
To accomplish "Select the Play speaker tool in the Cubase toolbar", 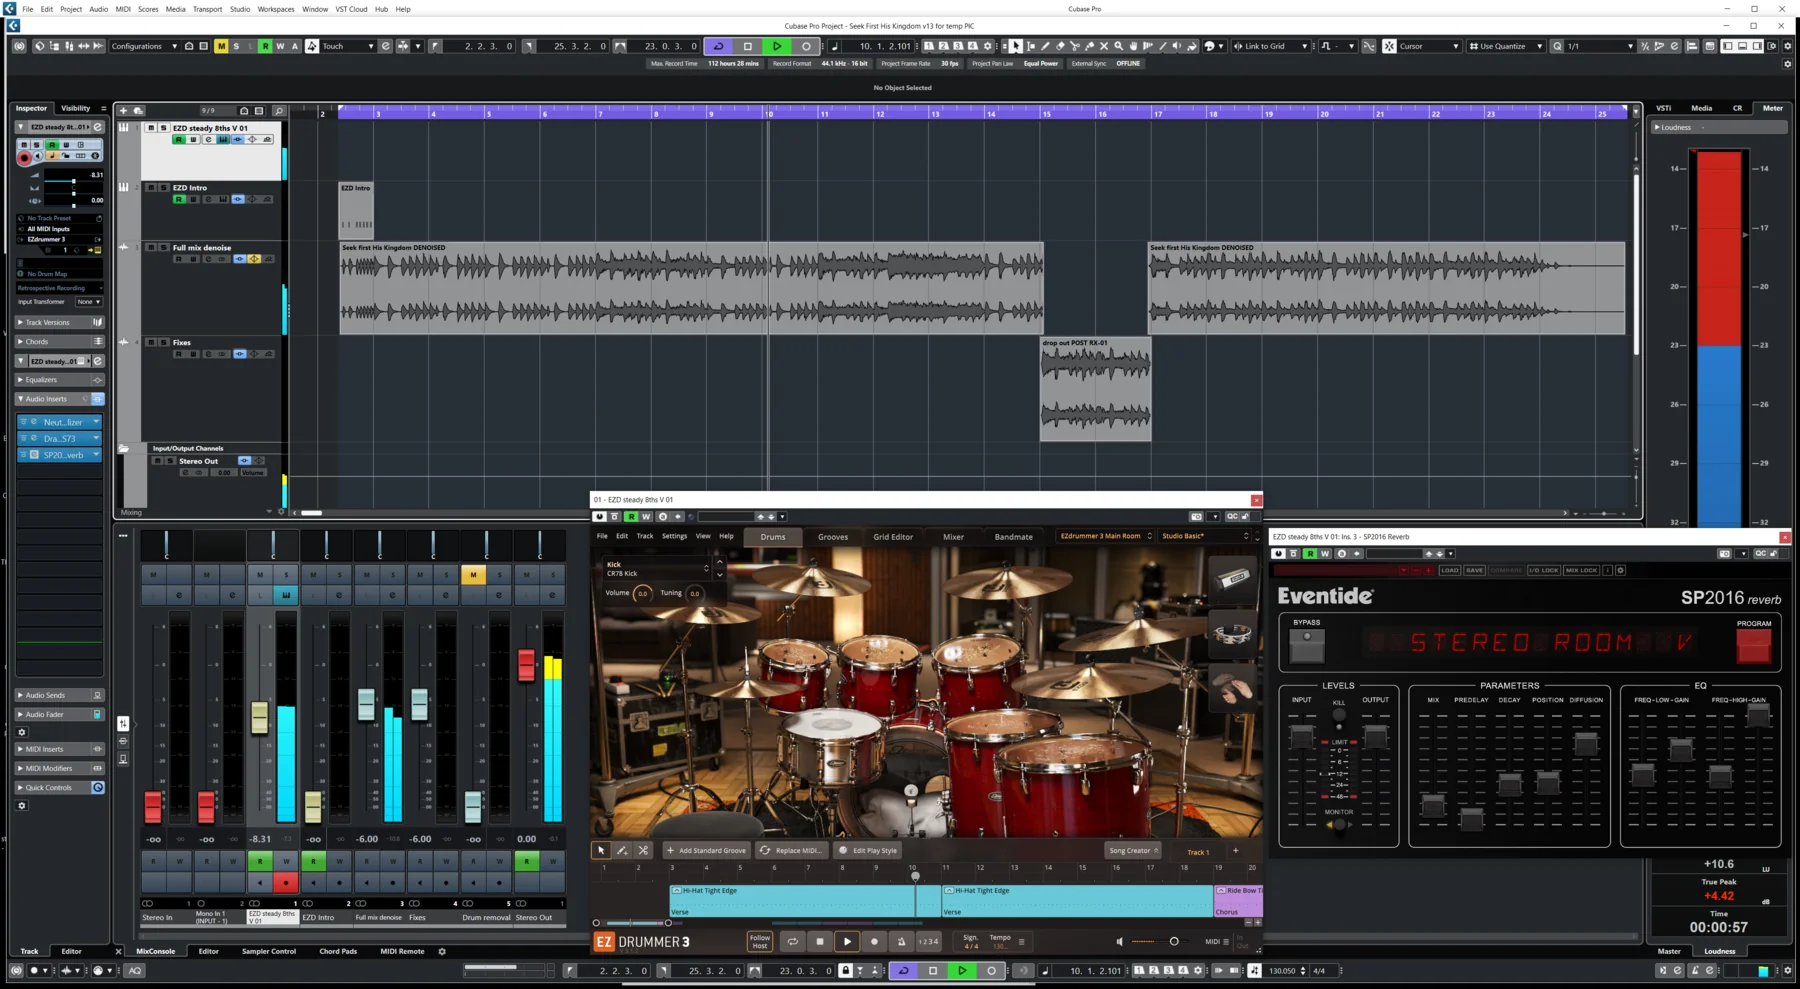I will click(1176, 46).
